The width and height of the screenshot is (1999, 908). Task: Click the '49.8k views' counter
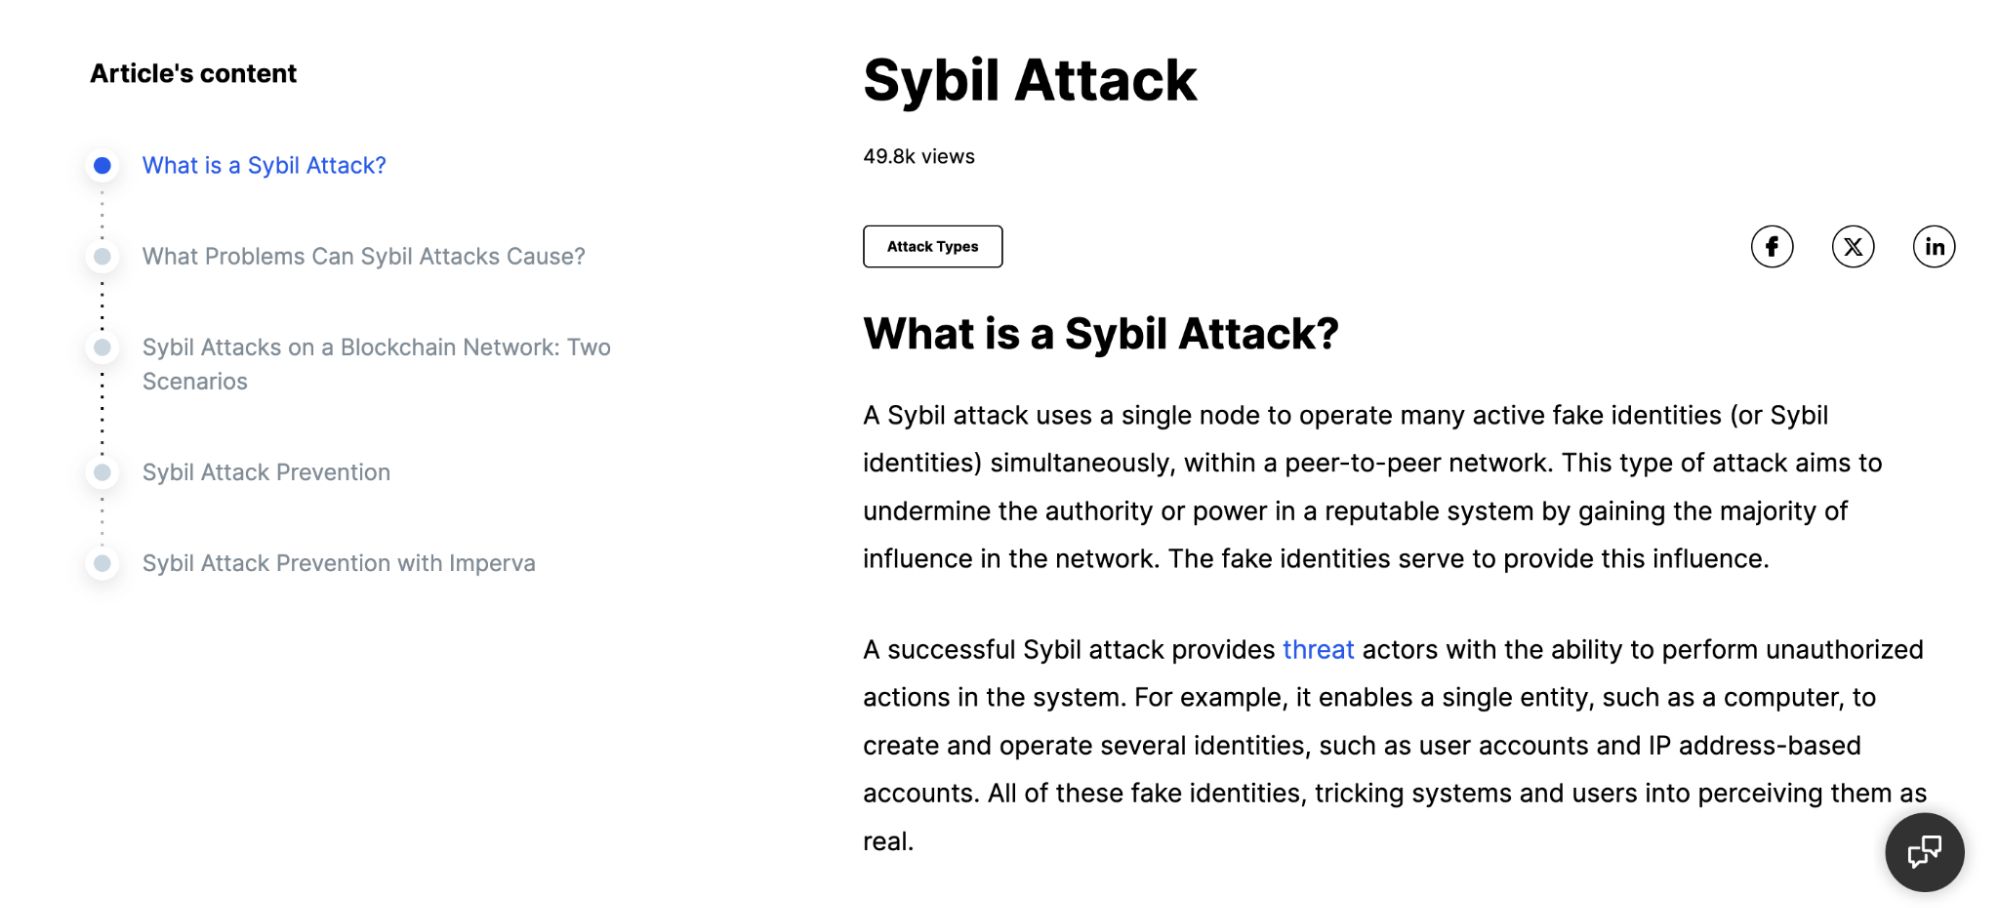click(918, 157)
